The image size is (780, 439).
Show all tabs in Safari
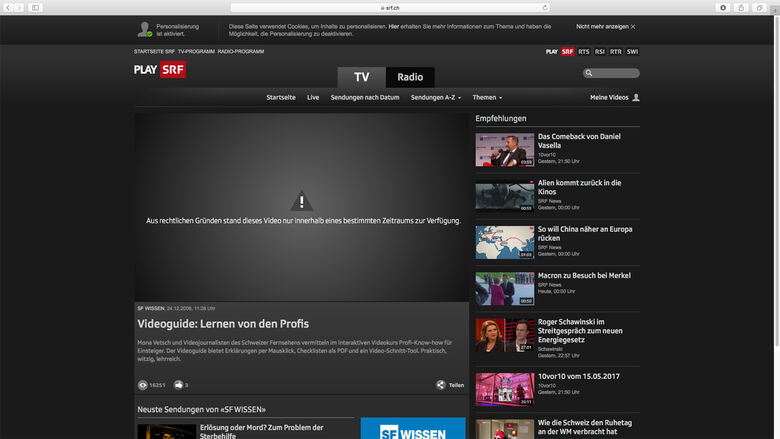tap(759, 7)
